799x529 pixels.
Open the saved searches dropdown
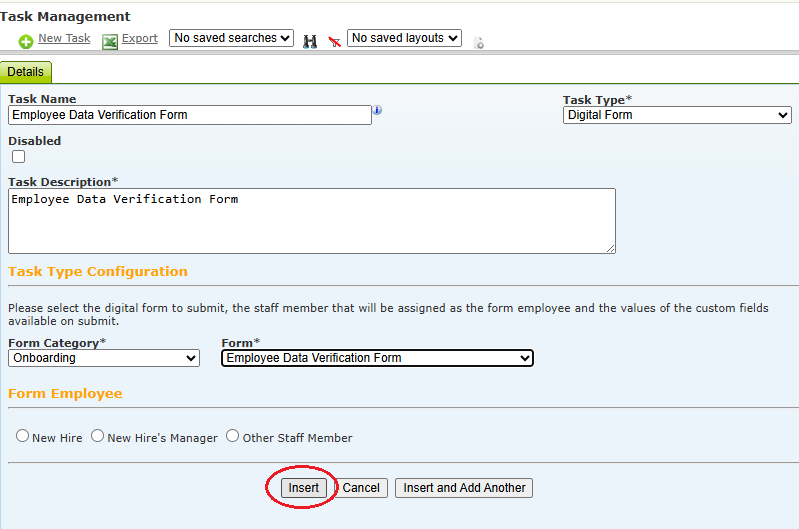point(231,38)
